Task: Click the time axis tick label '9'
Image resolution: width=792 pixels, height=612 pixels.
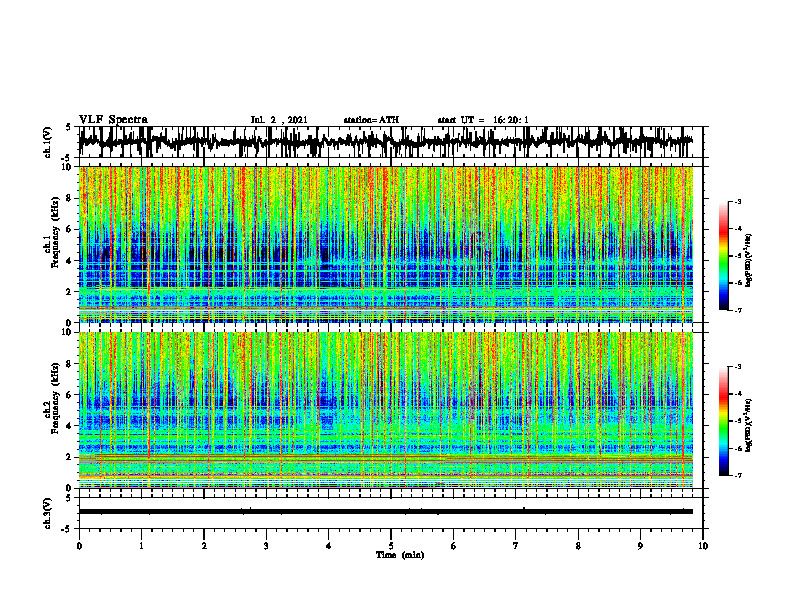Action: coord(640,546)
